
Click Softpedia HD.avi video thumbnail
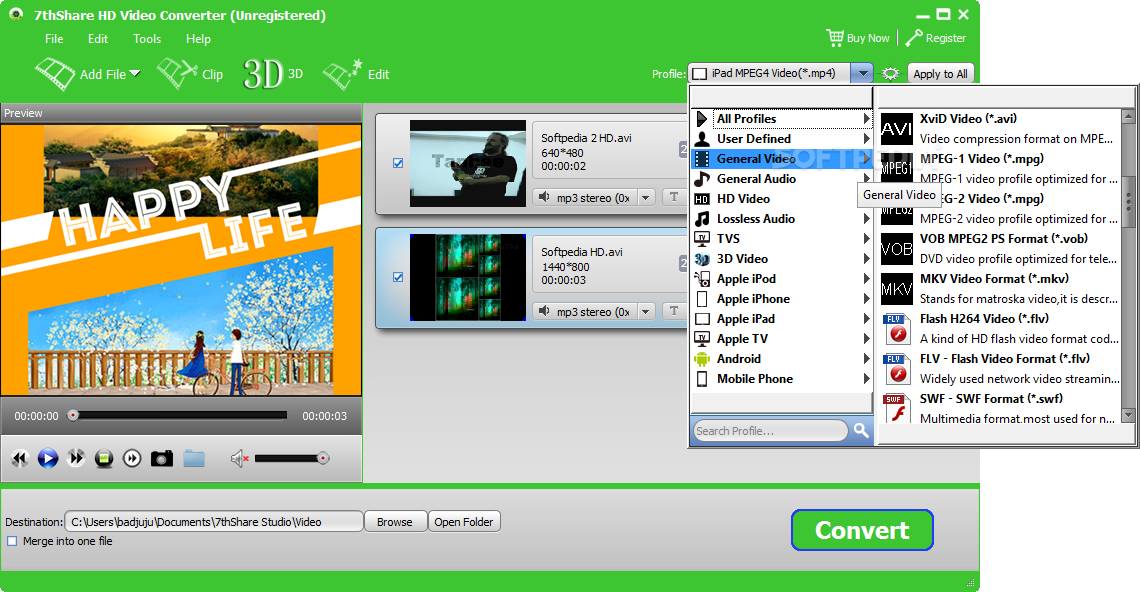[467, 277]
